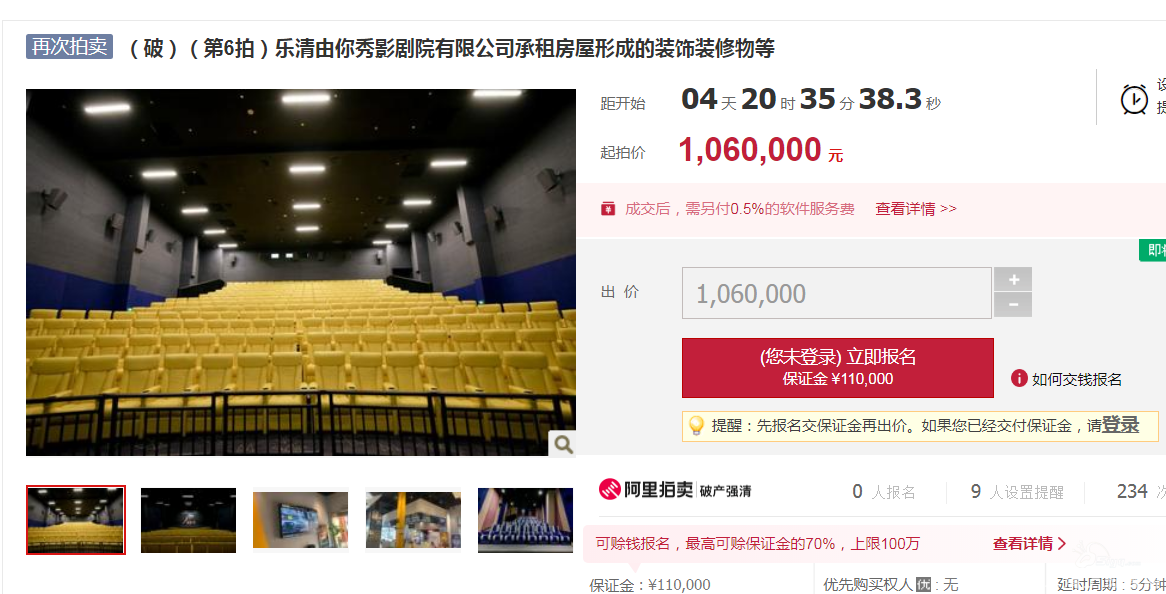Click the red info icon beside 如何交钱报名
The height and width of the screenshot is (594, 1166).
coord(1019,378)
